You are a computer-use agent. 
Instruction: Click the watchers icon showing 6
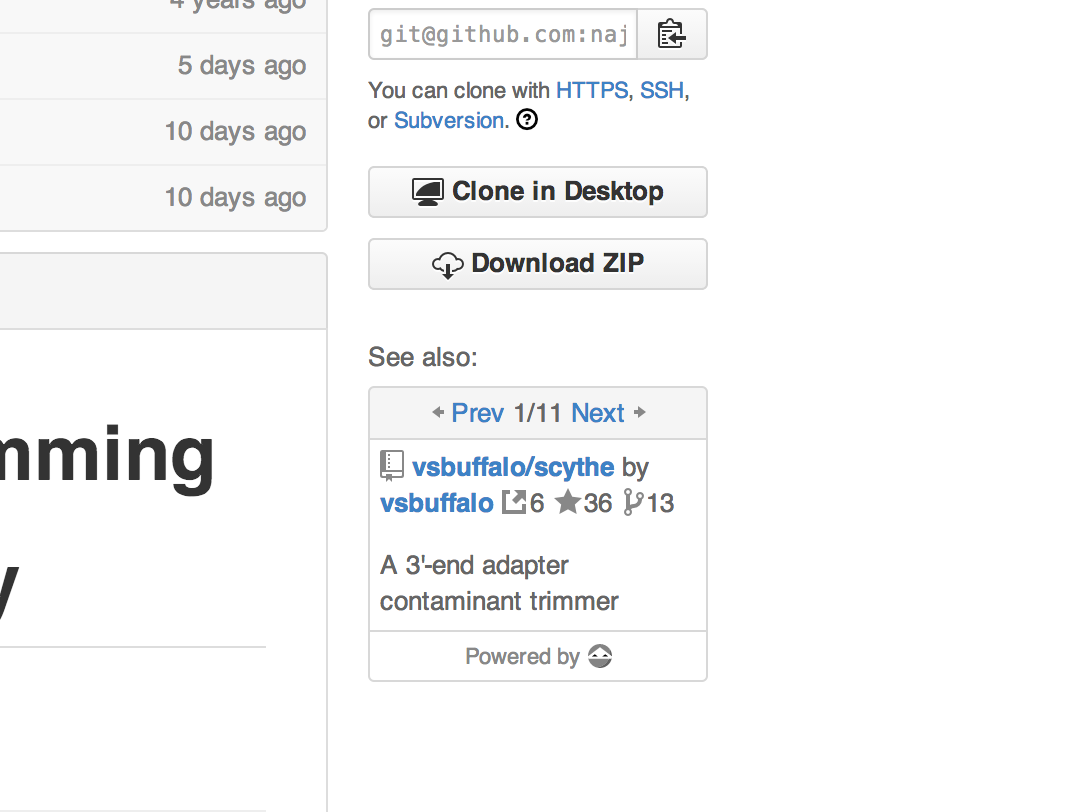(x=514, y=502)
